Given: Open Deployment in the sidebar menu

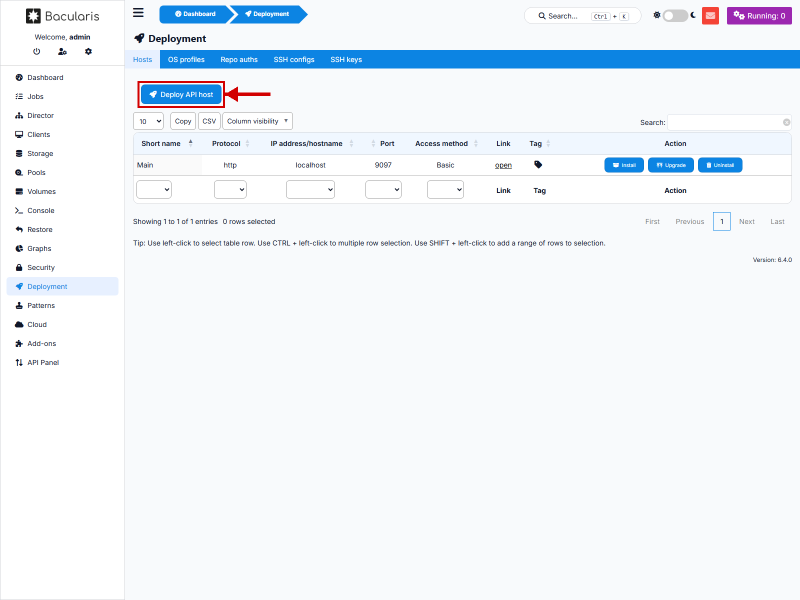Looking at the screenshot, I should pos(62,287).
